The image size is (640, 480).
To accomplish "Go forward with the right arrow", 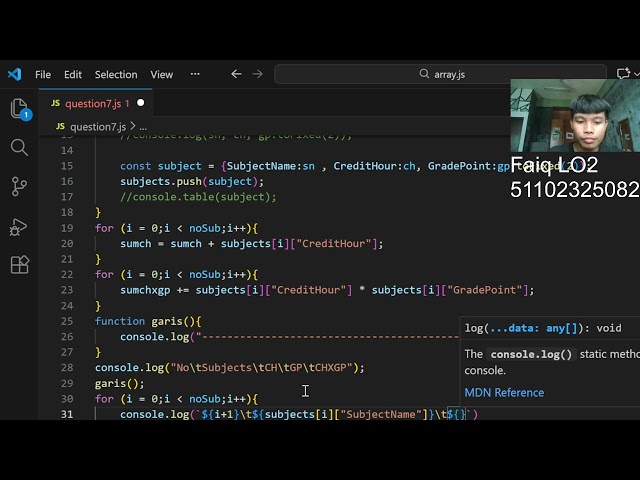I will 258,74.
